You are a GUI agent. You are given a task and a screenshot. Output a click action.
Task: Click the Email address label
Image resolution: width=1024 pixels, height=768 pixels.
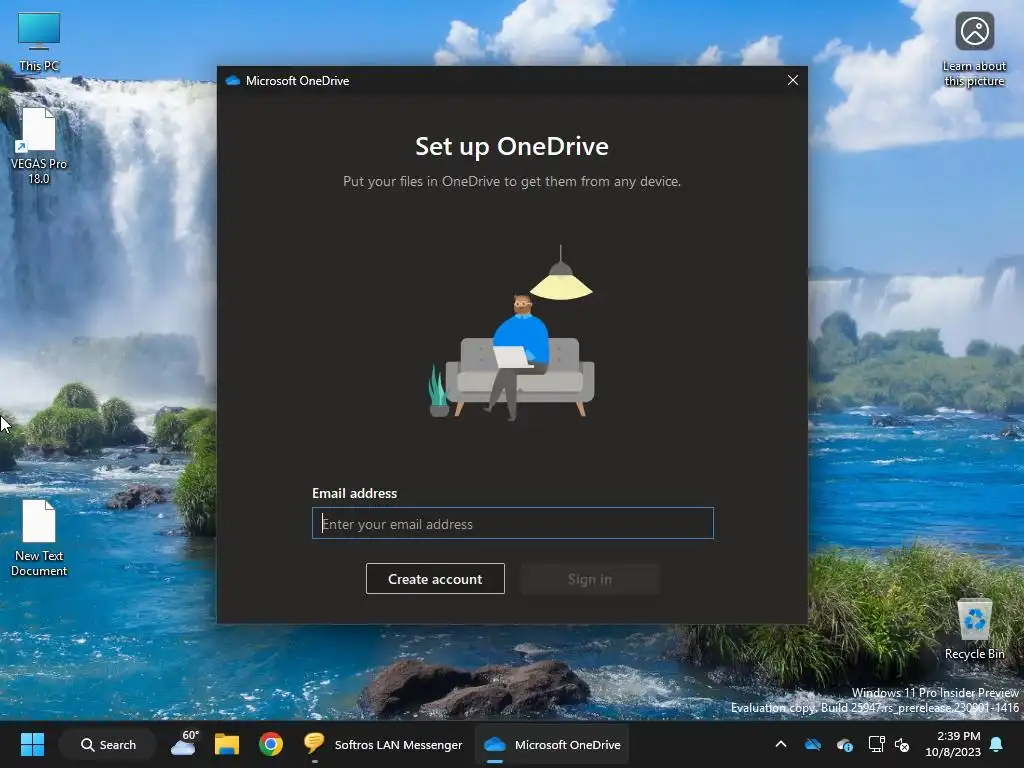(x=355, y=493)
